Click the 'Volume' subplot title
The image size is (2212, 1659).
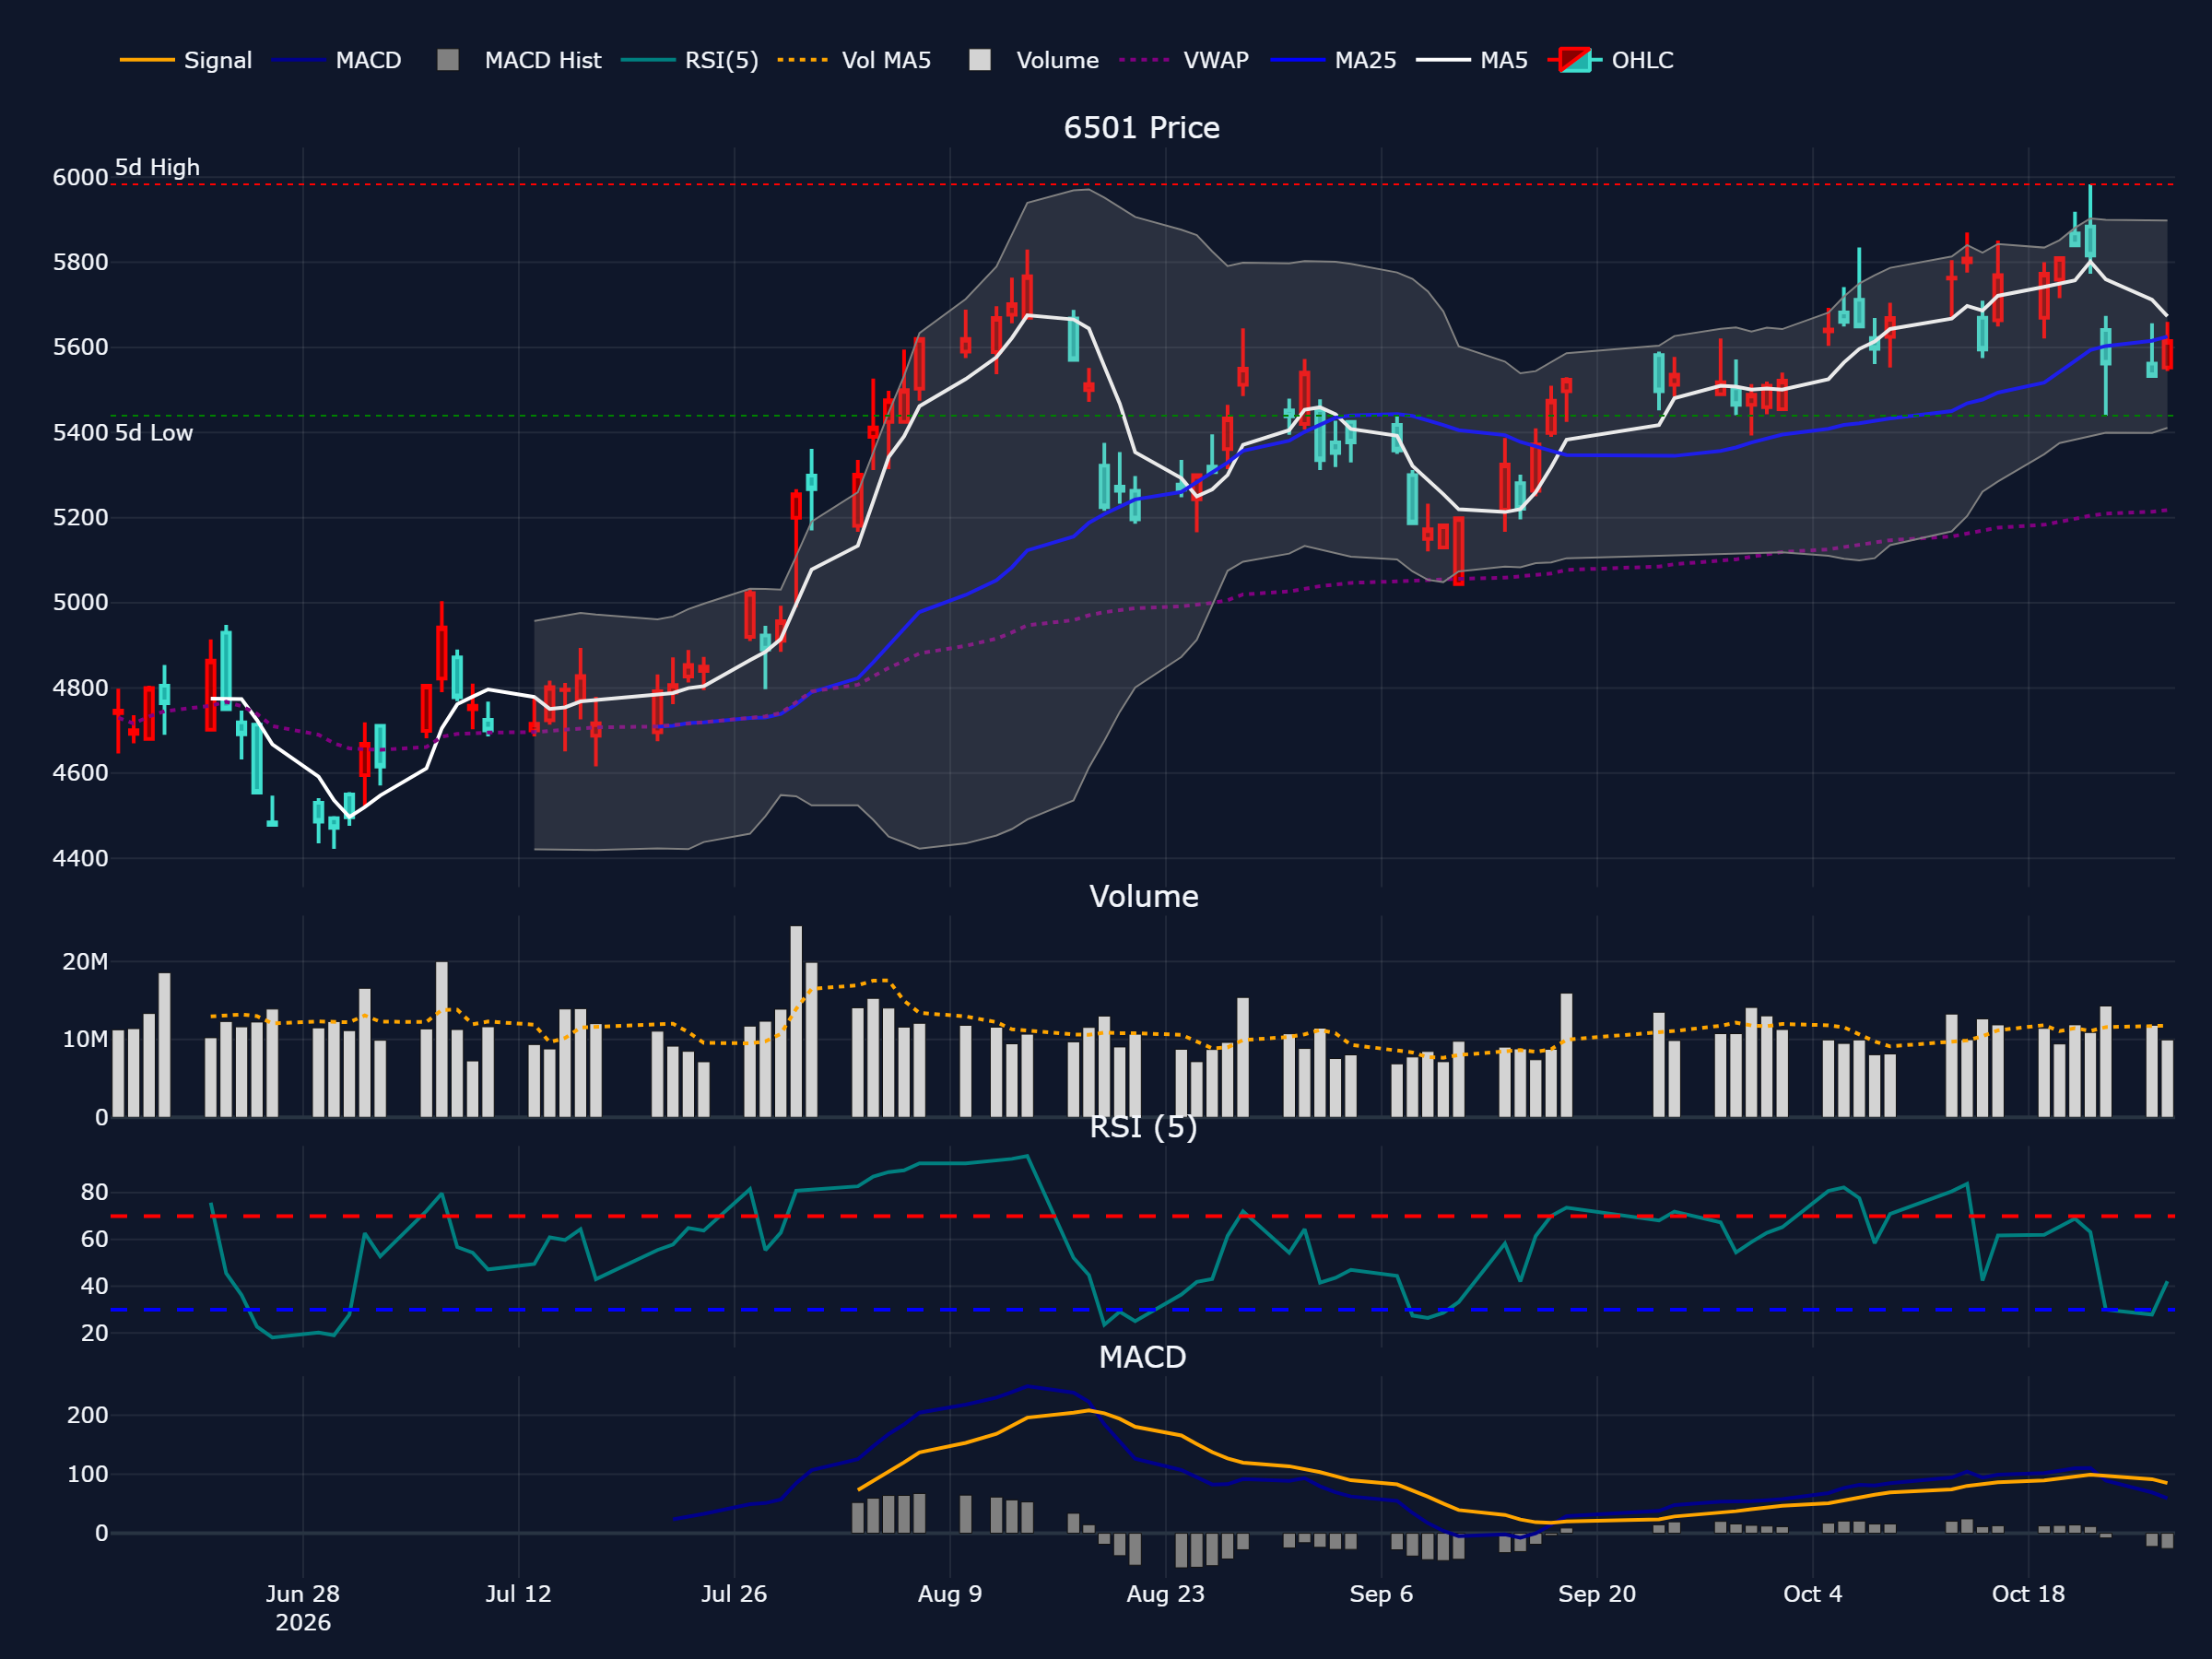[x=1143, y=896]
